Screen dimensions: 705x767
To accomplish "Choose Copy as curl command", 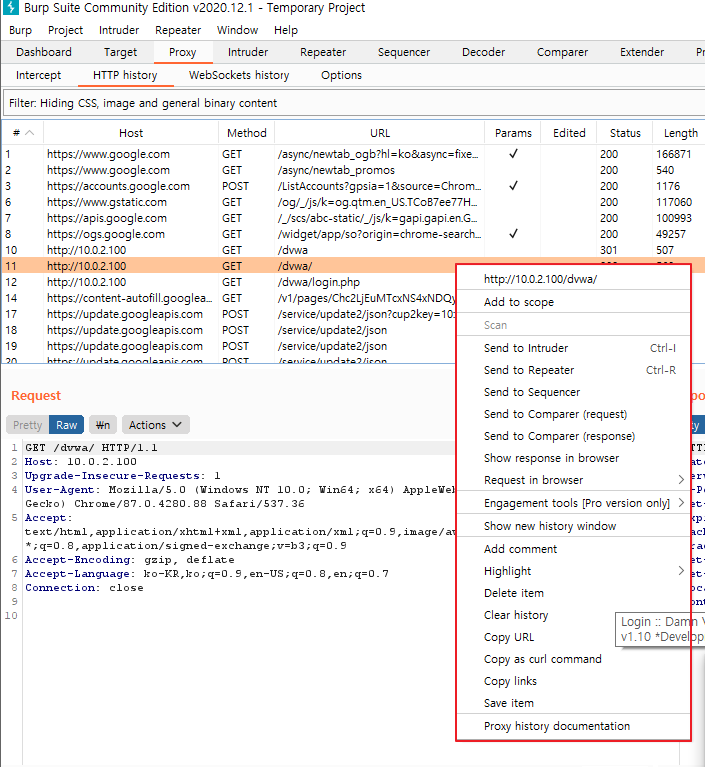I will click(573, 659).
